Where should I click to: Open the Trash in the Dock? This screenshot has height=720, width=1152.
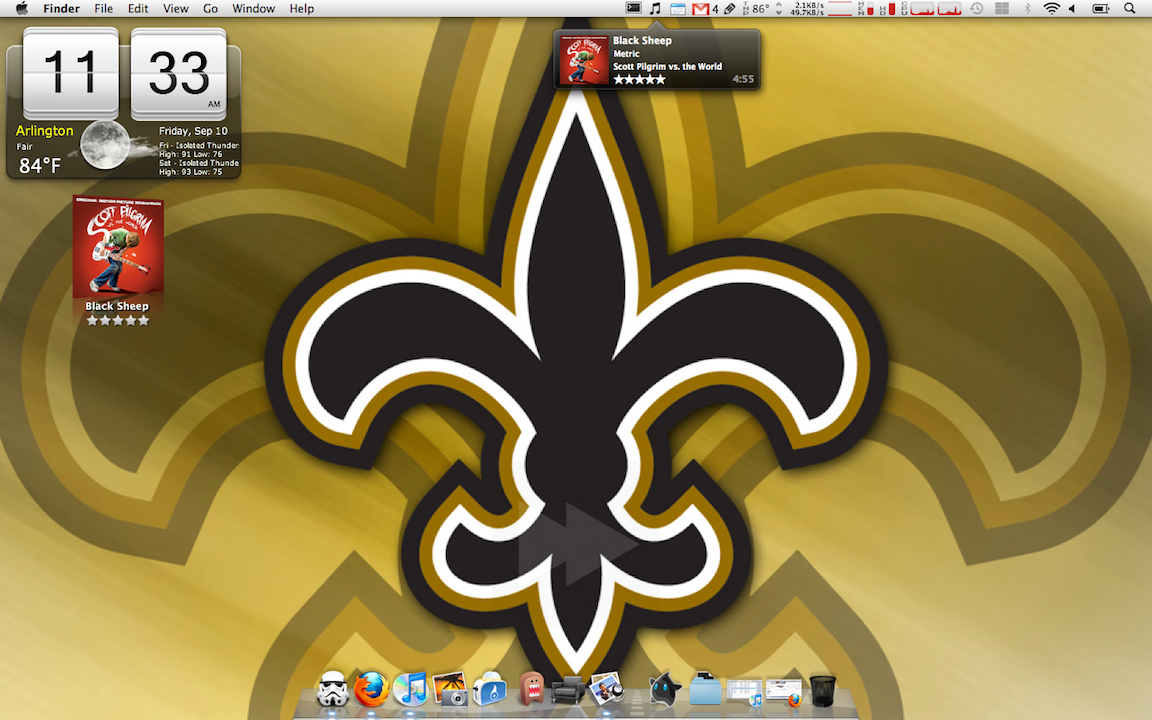tap(823, 691)
